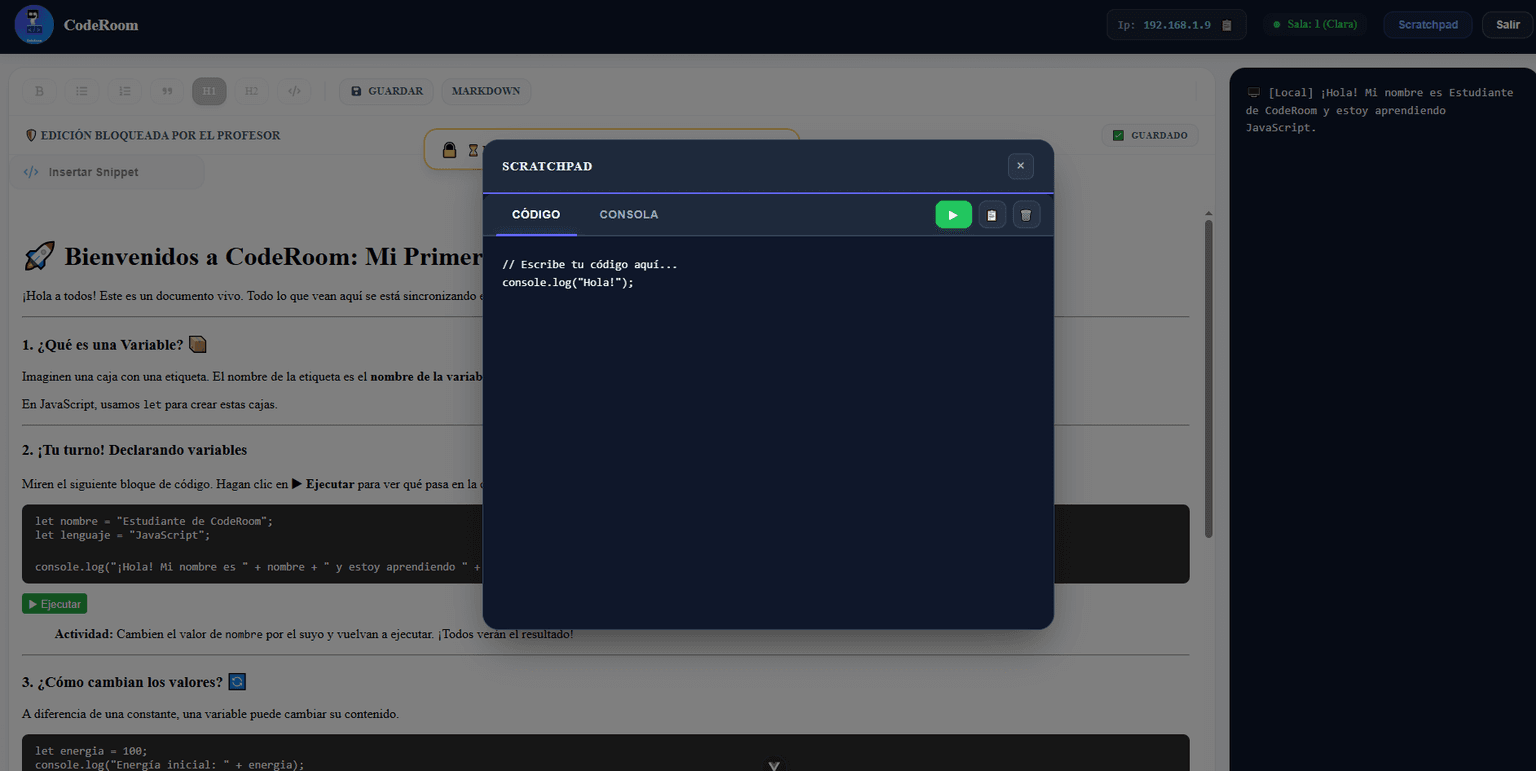Open the Insertar Snippet dropdown
This screenshot has width=1536, height=771.
click(x=107, y=171)
